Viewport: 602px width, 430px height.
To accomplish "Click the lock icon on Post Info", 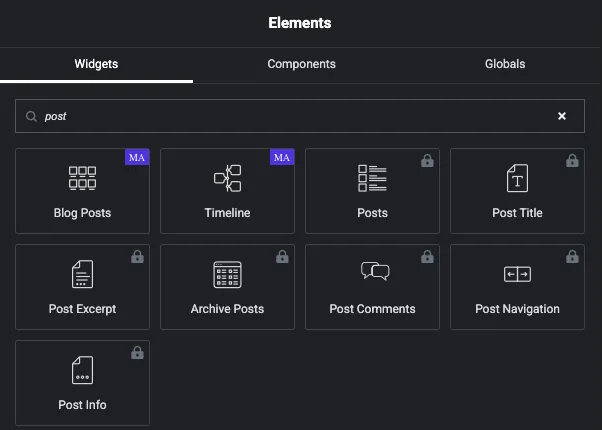I will coord(137,352).
